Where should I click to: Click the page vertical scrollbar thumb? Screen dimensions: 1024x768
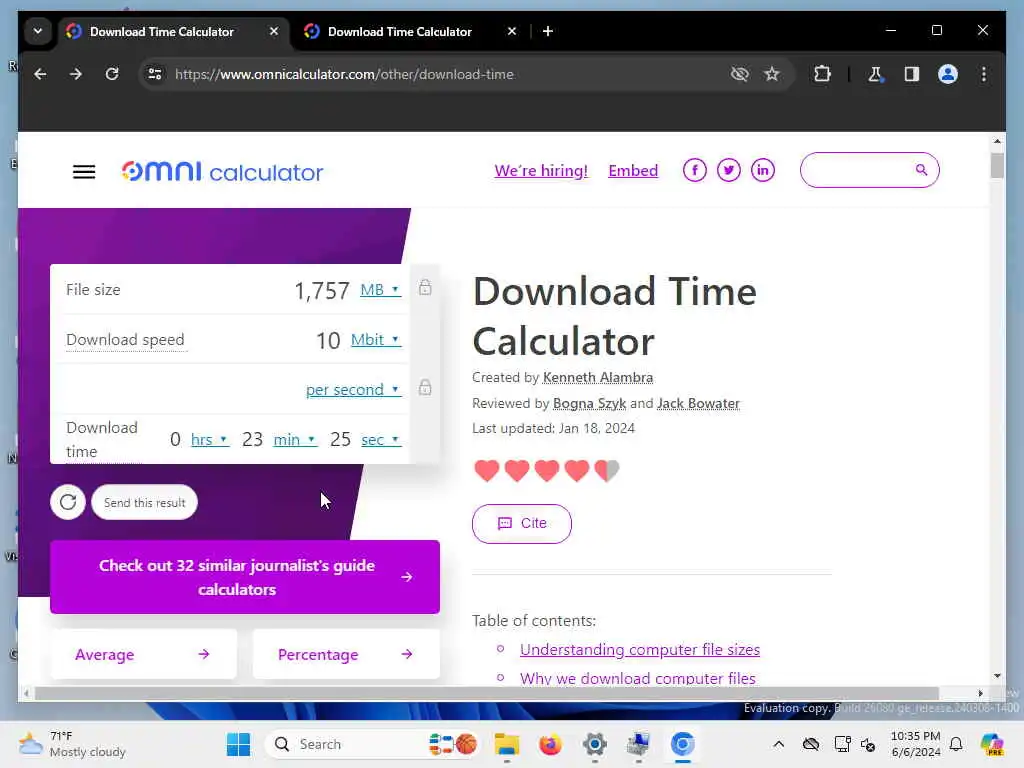[997, 165]
